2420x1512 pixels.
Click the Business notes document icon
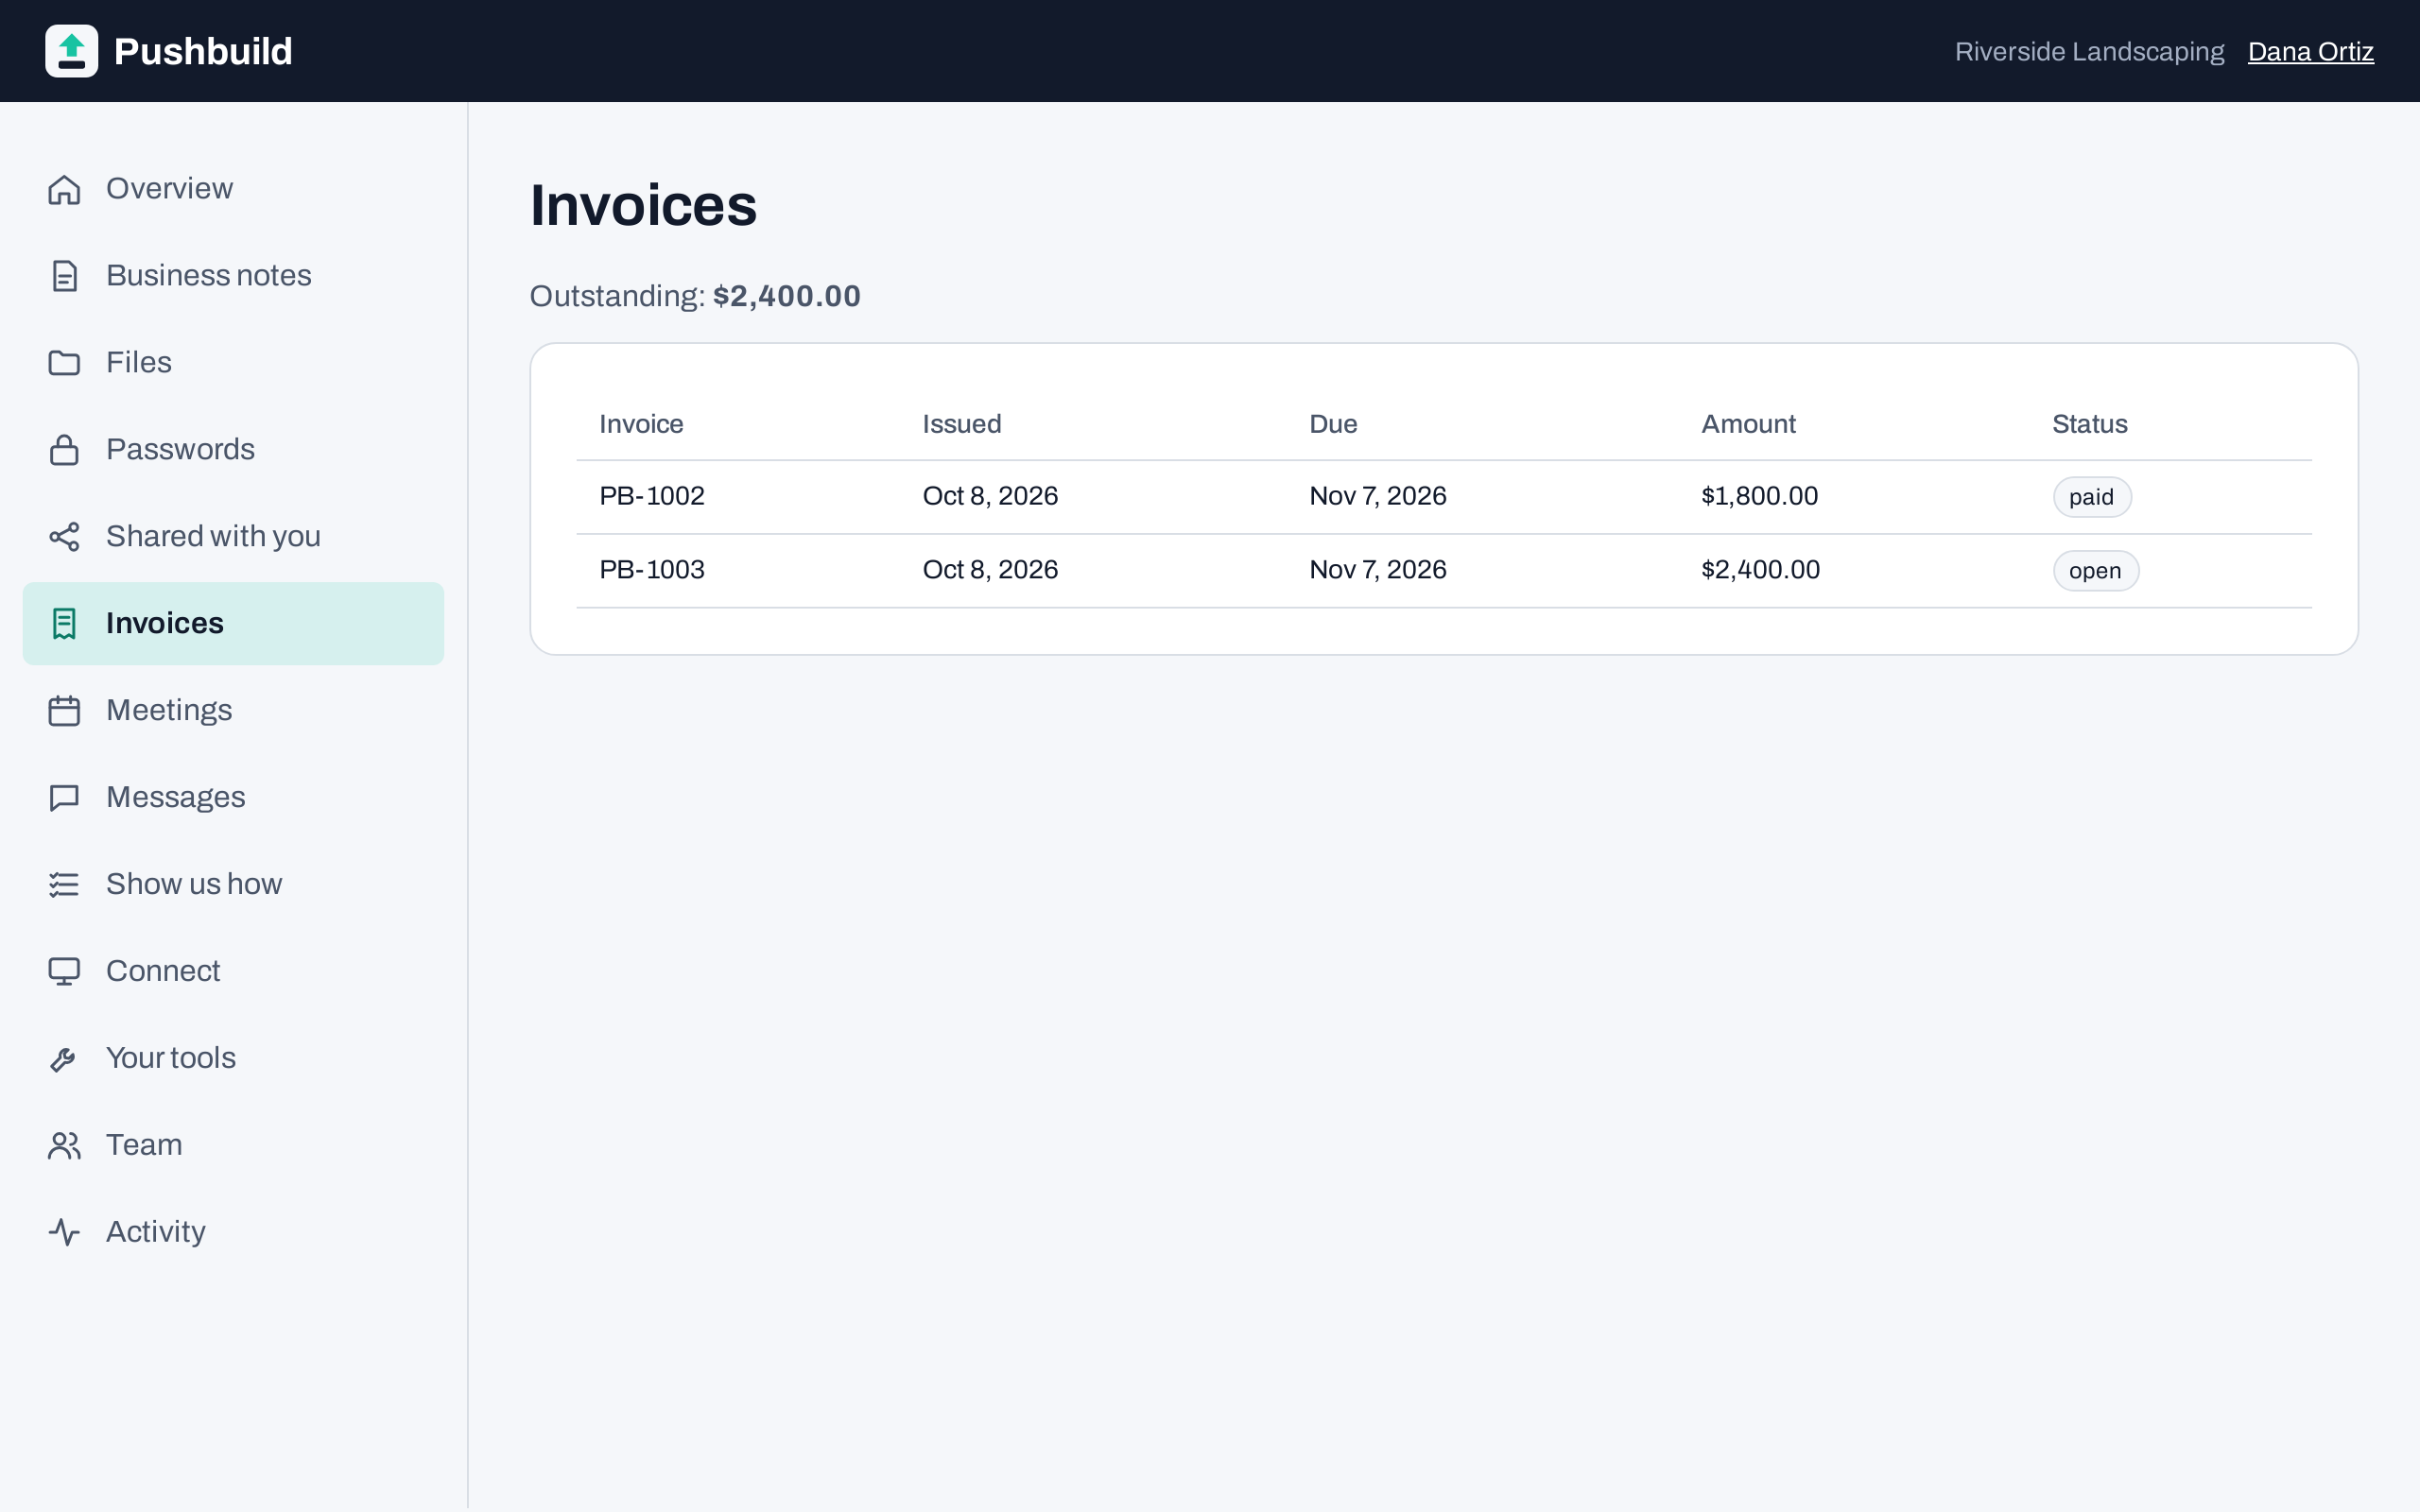point(64,276)
